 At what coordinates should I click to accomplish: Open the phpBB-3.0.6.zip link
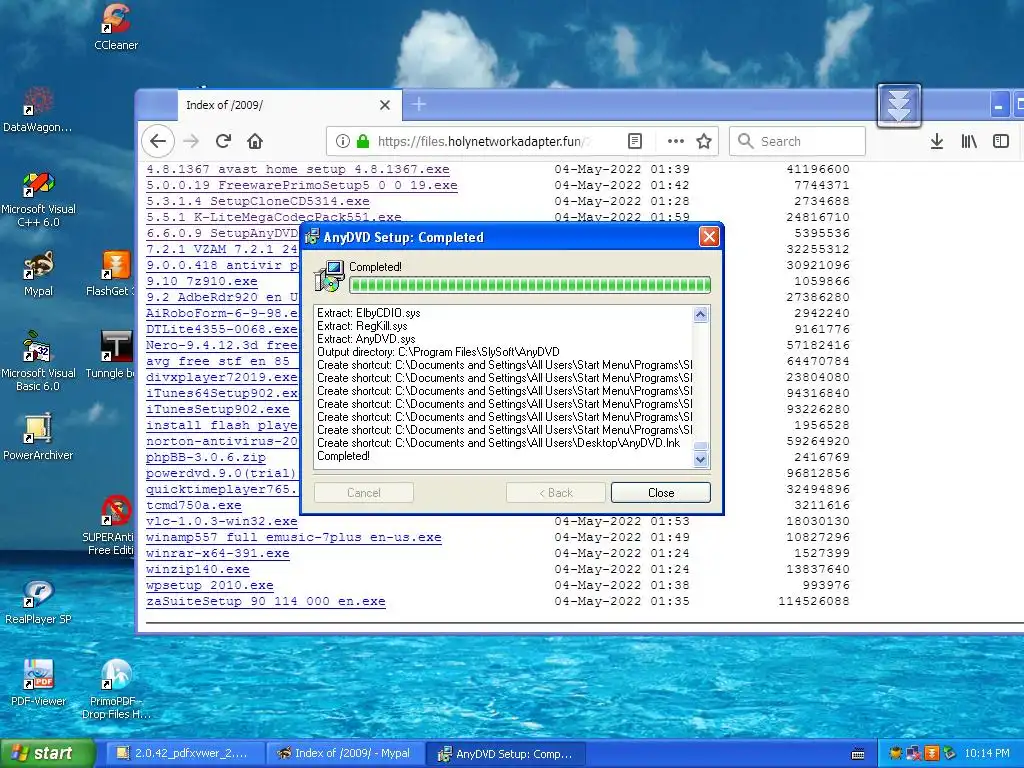(x=206, y=457)
